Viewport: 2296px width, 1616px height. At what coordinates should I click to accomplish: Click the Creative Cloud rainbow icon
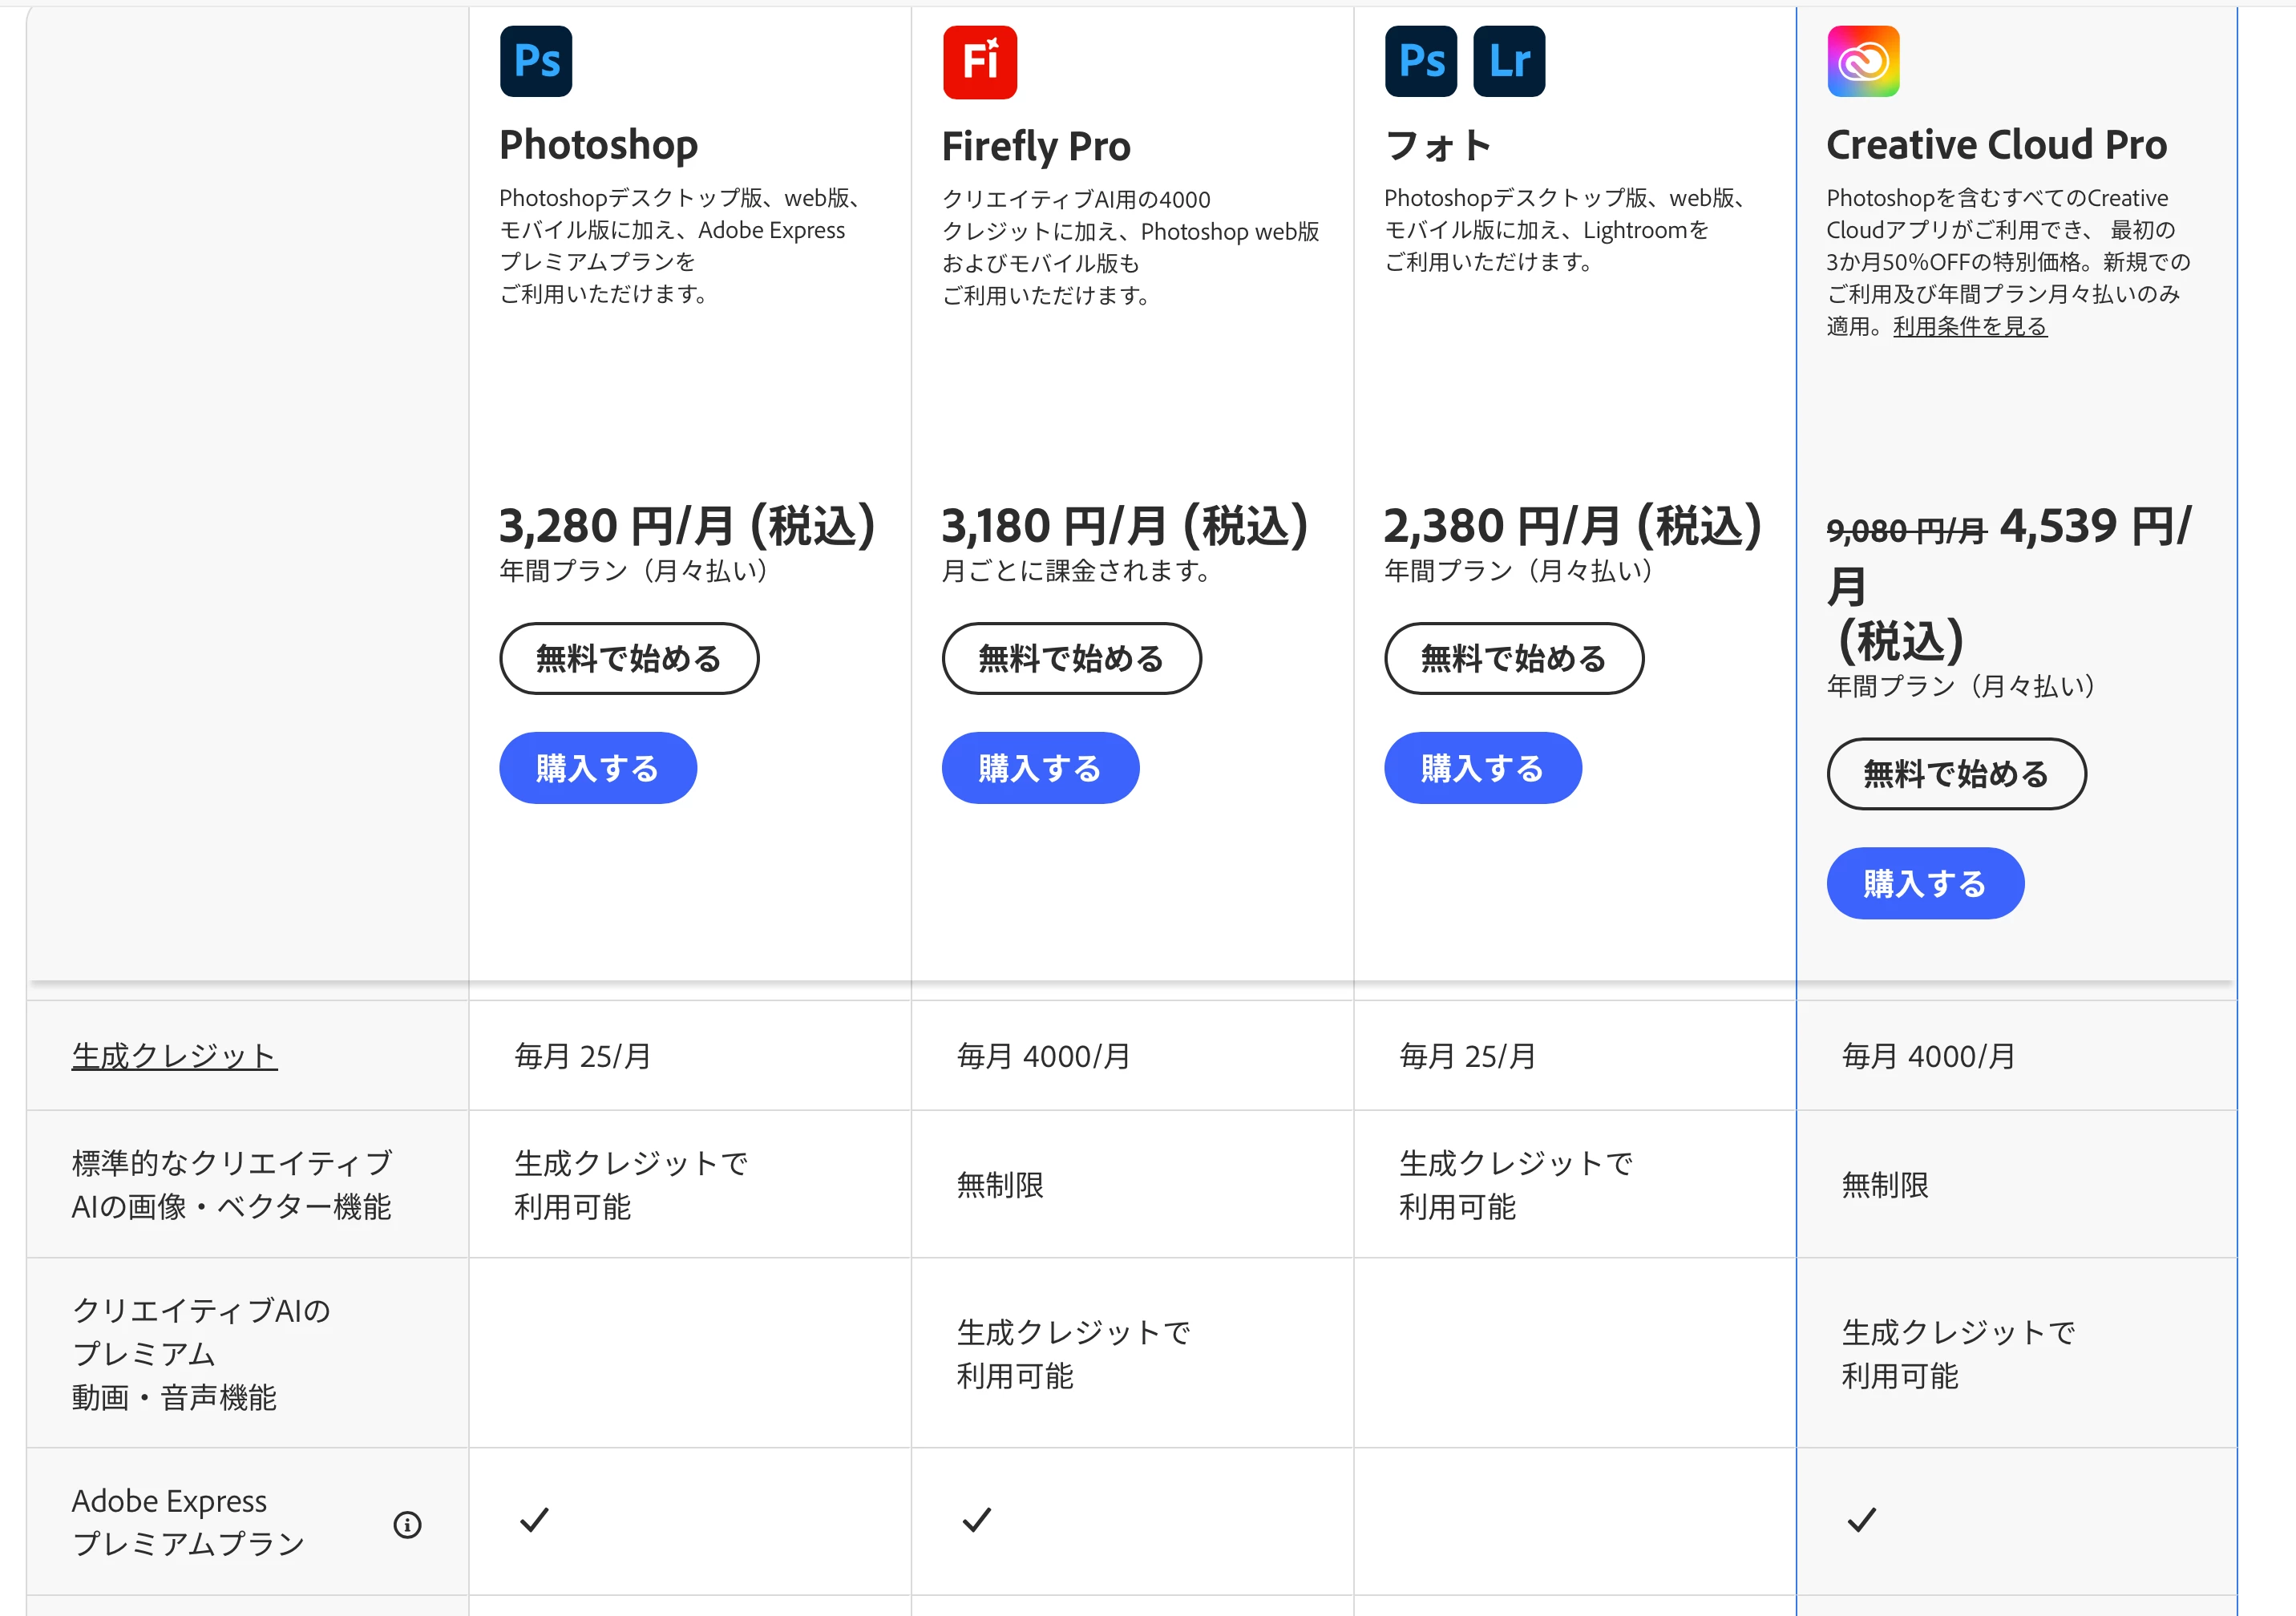[x=1862, y=62]
